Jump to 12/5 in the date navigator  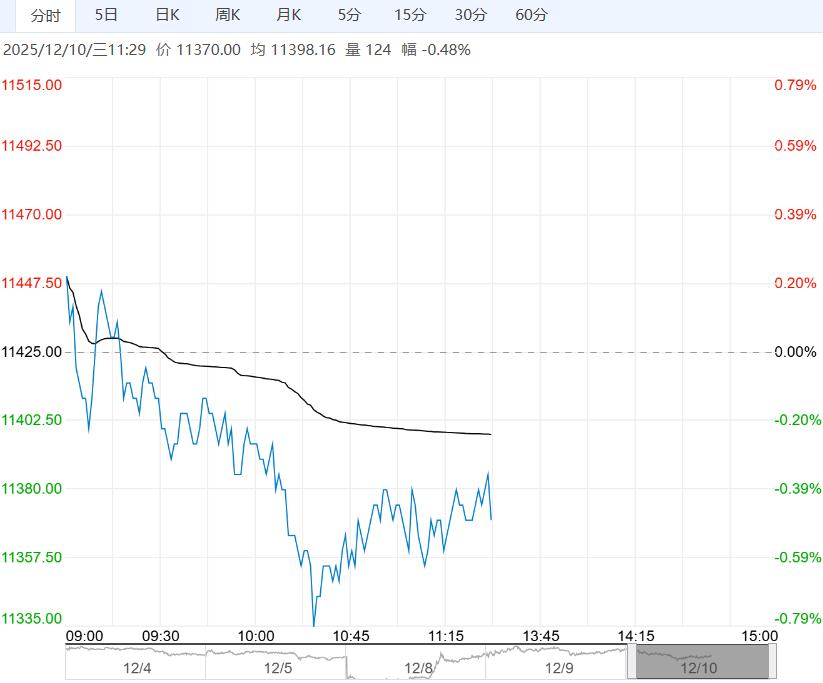coord(277,664)
